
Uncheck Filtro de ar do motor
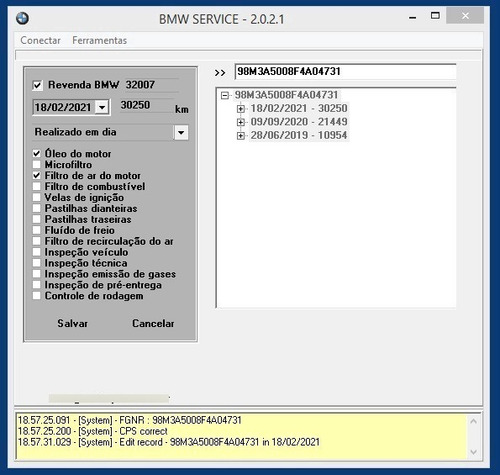click(36, 176)
